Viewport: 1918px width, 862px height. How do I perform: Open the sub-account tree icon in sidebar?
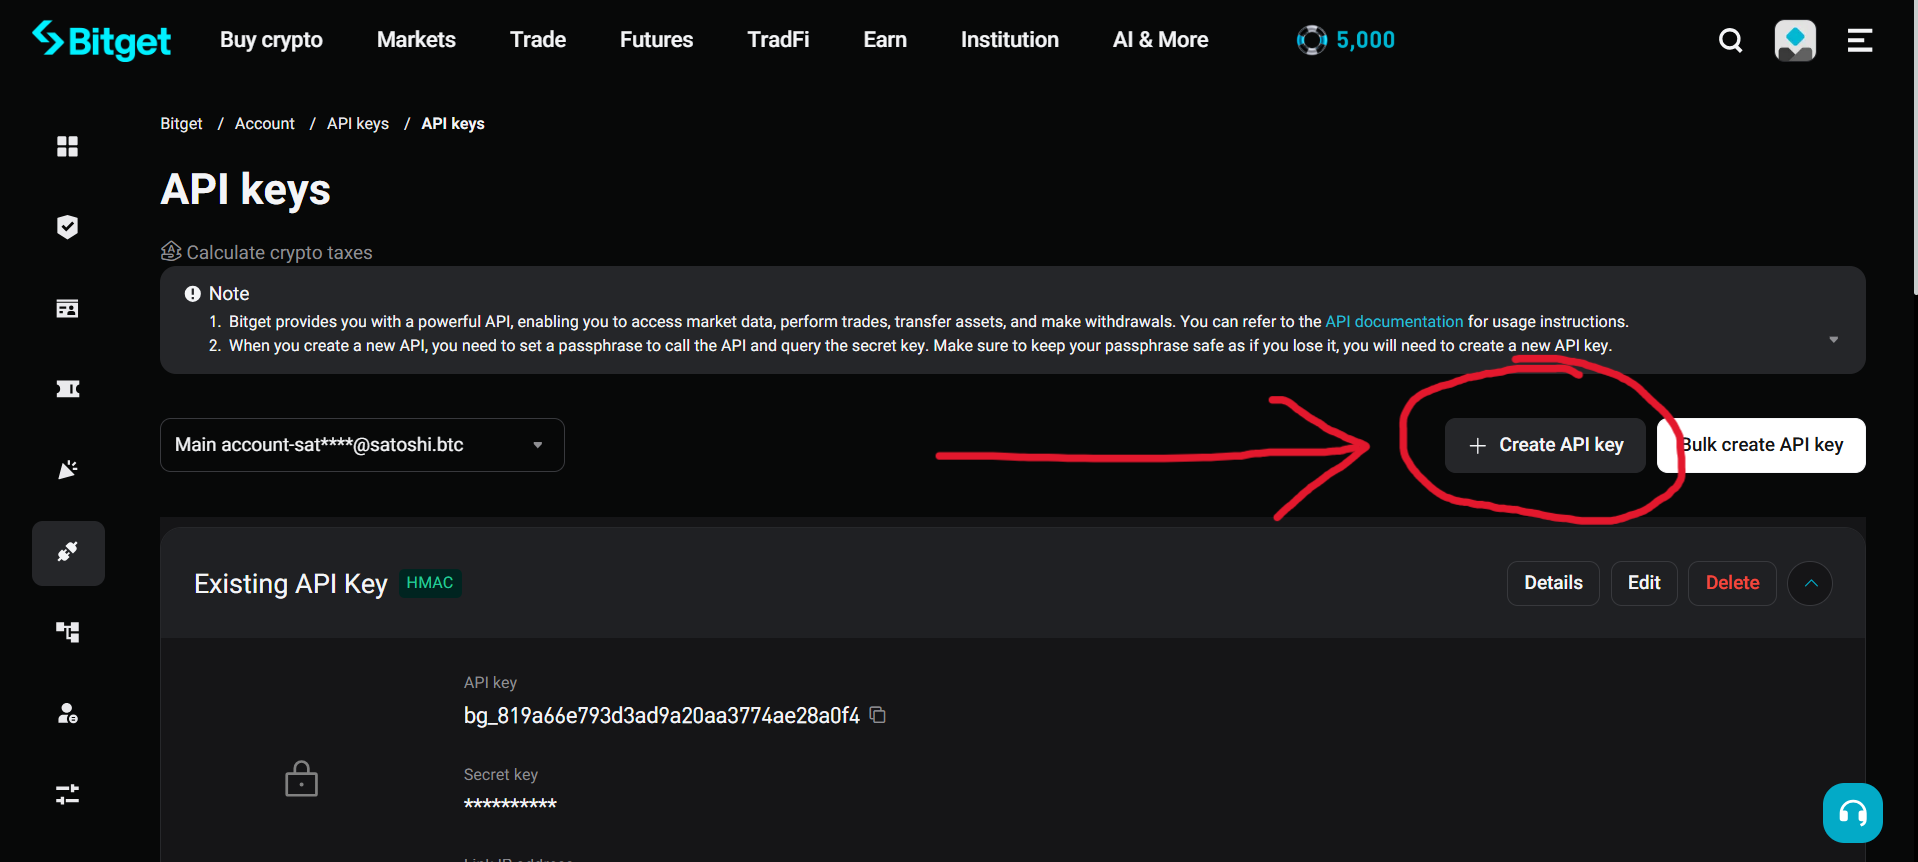tap(67, 632)
